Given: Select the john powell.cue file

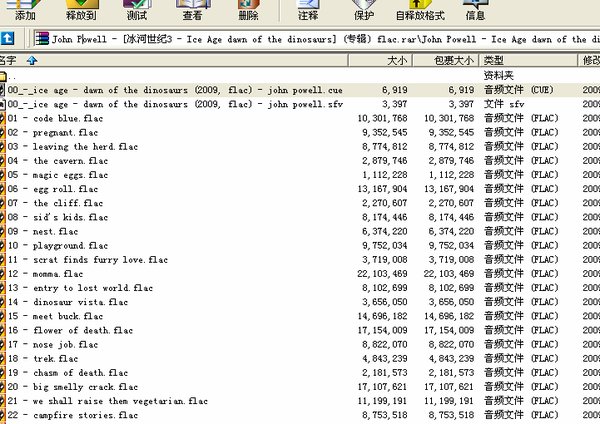Looking at the screenshot, I should click(172, 90).
